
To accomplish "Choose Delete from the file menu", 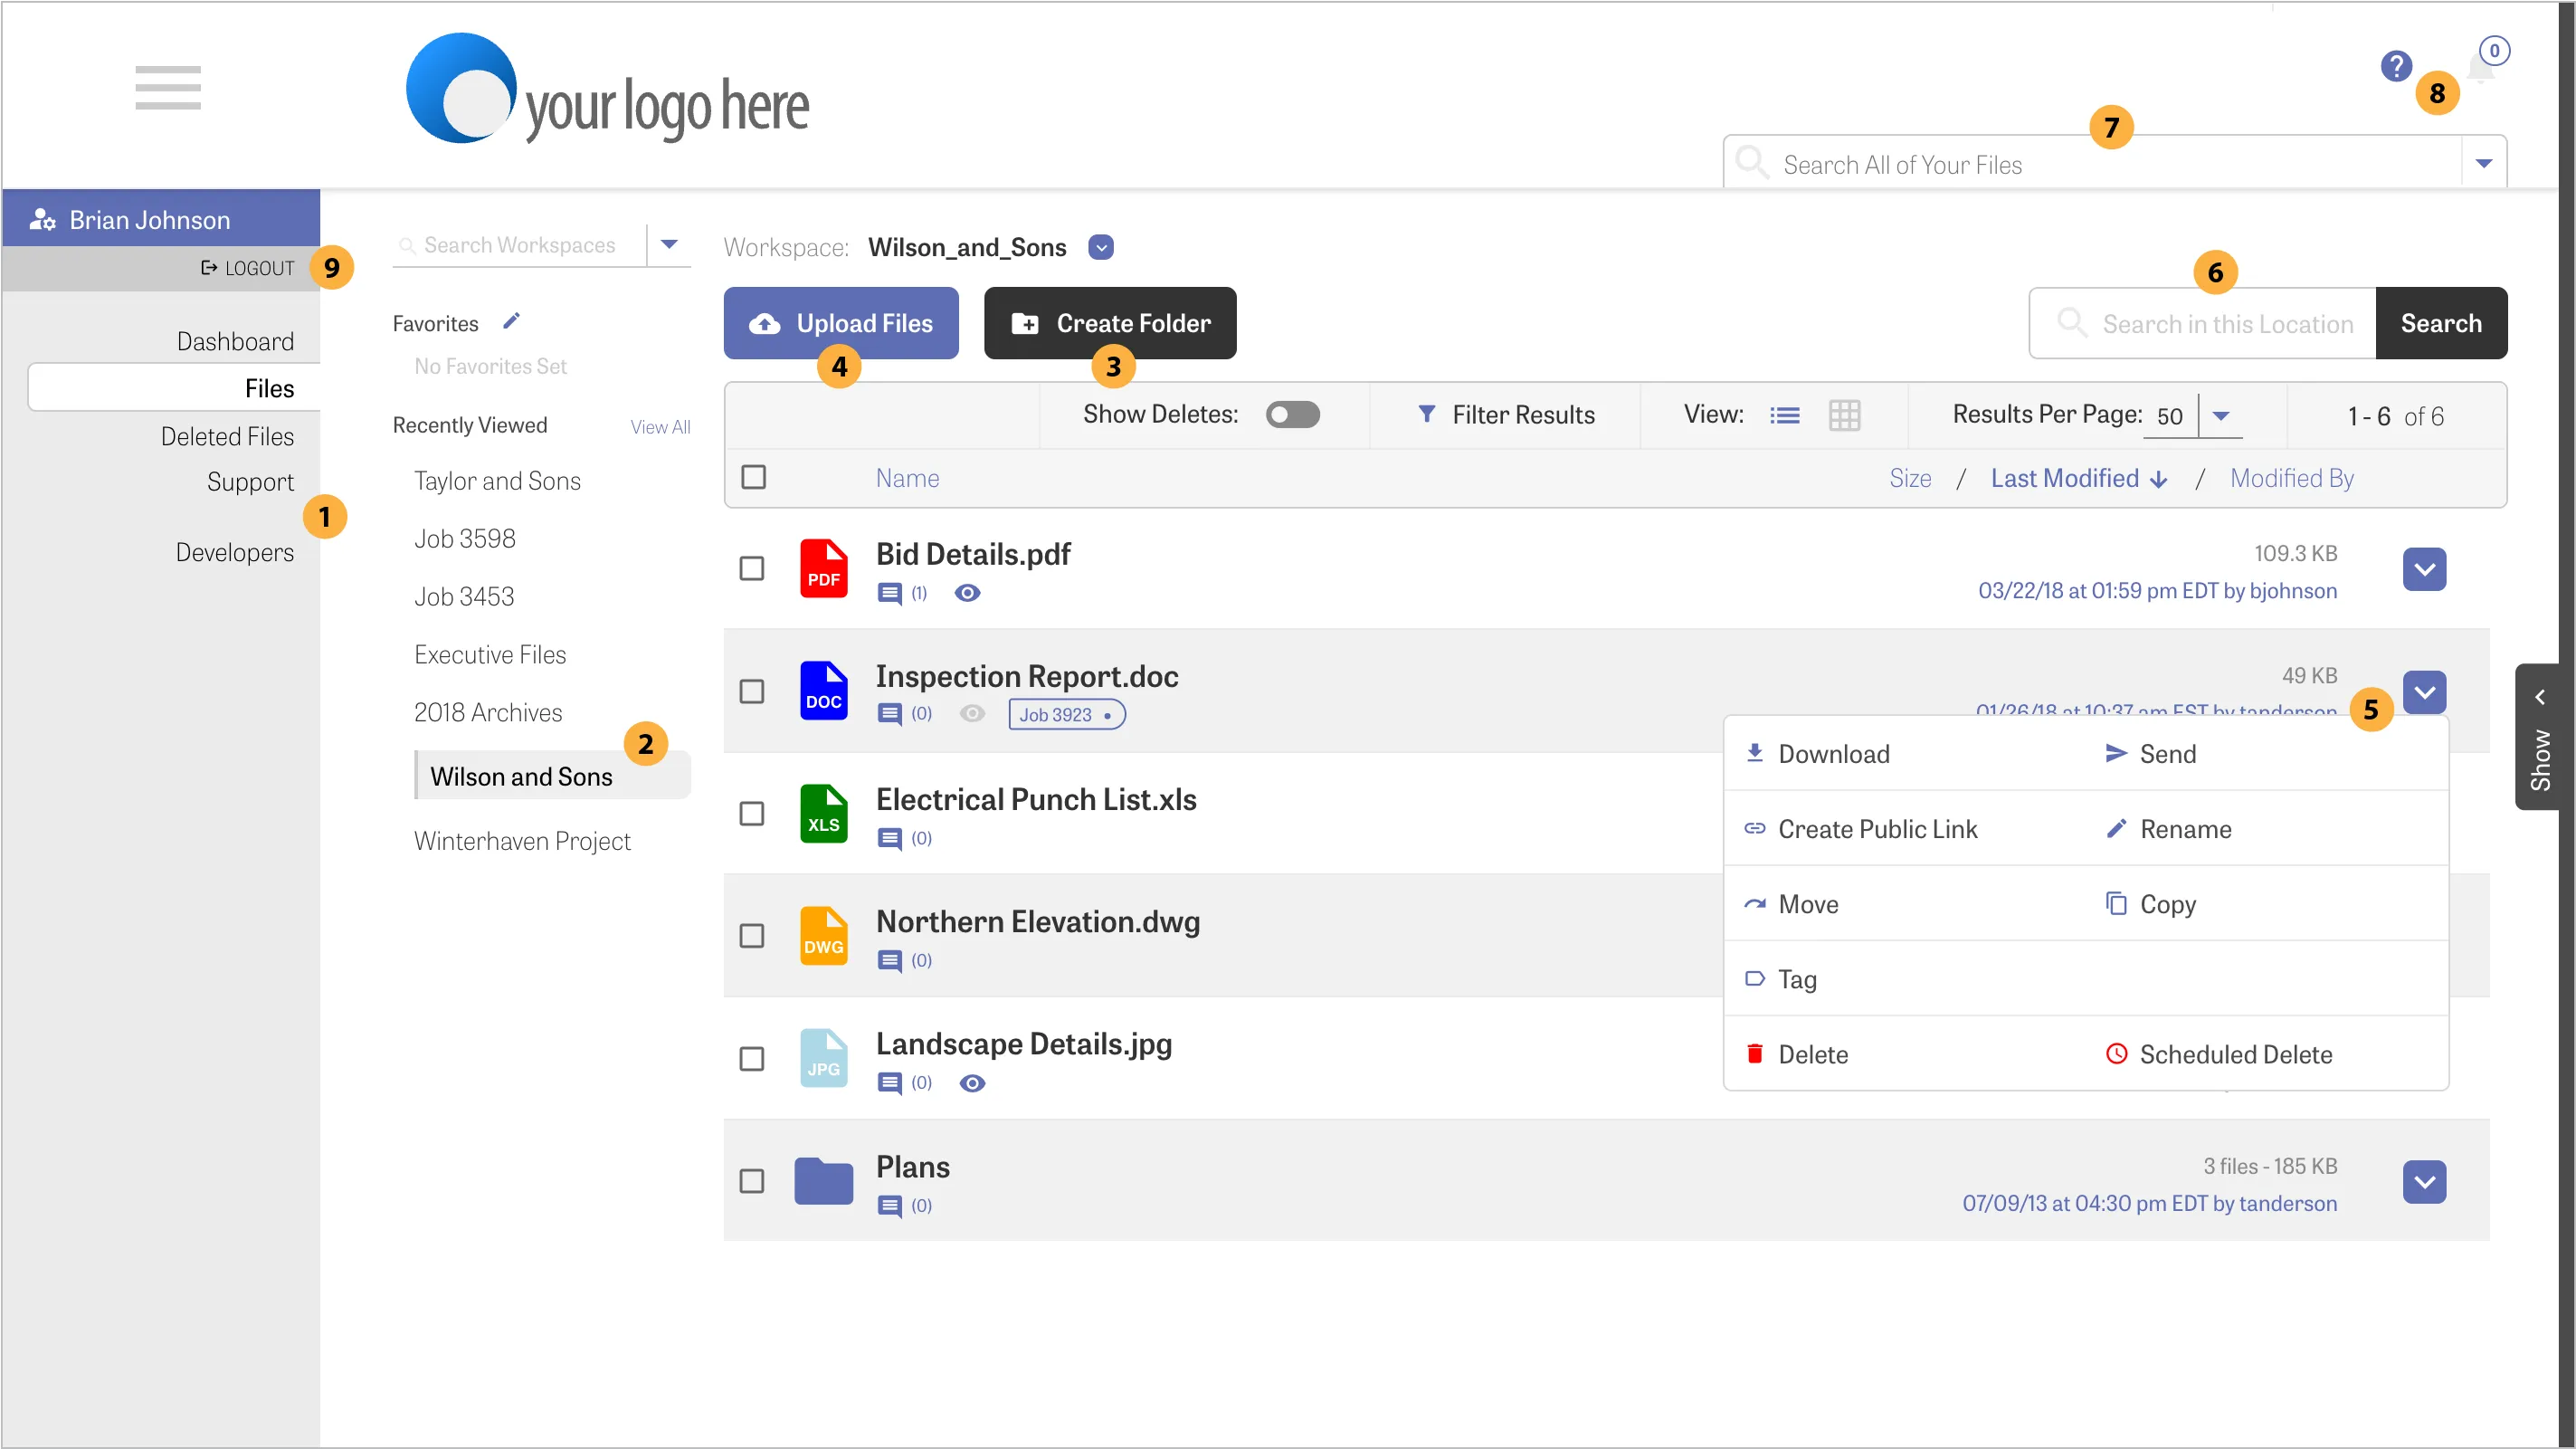I will pyautogui.click(x=1796, y=1054).
